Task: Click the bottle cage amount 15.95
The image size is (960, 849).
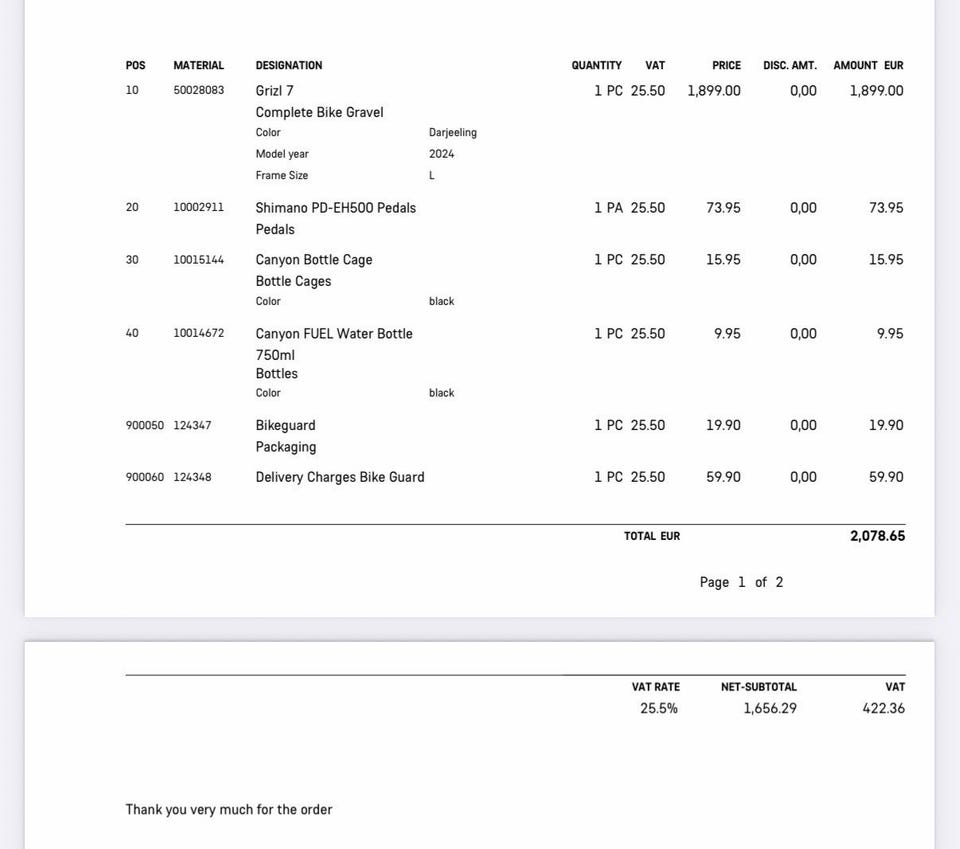Action: (x=886, y=260)
